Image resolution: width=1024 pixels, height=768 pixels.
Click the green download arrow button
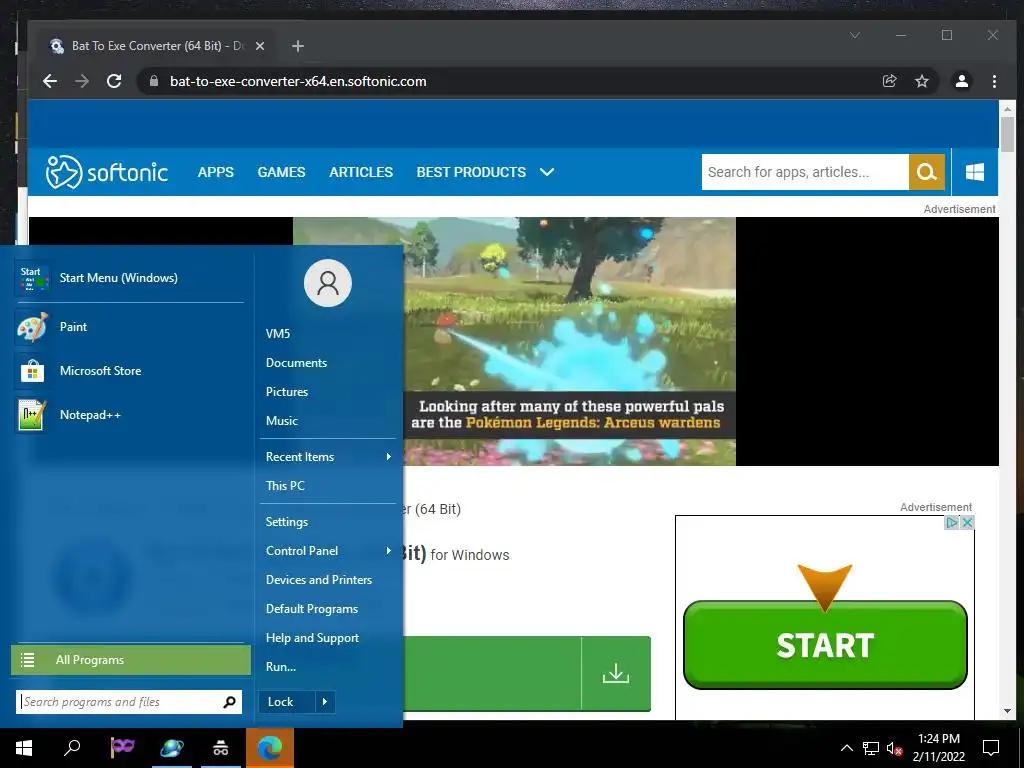click(x=616, y=673)
